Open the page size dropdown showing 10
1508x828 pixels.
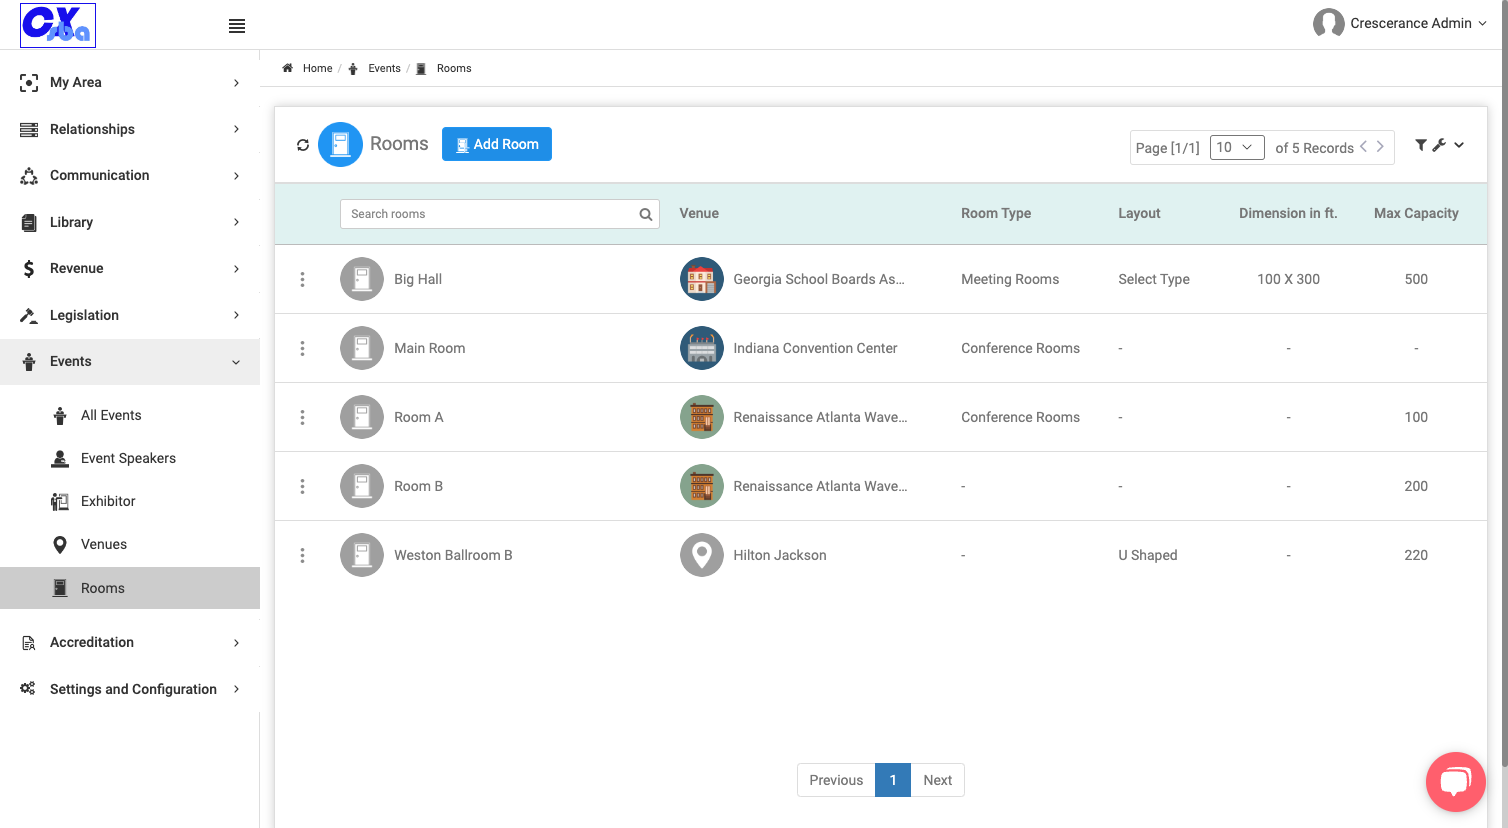pyautogui.click(x=1237, y=147)
